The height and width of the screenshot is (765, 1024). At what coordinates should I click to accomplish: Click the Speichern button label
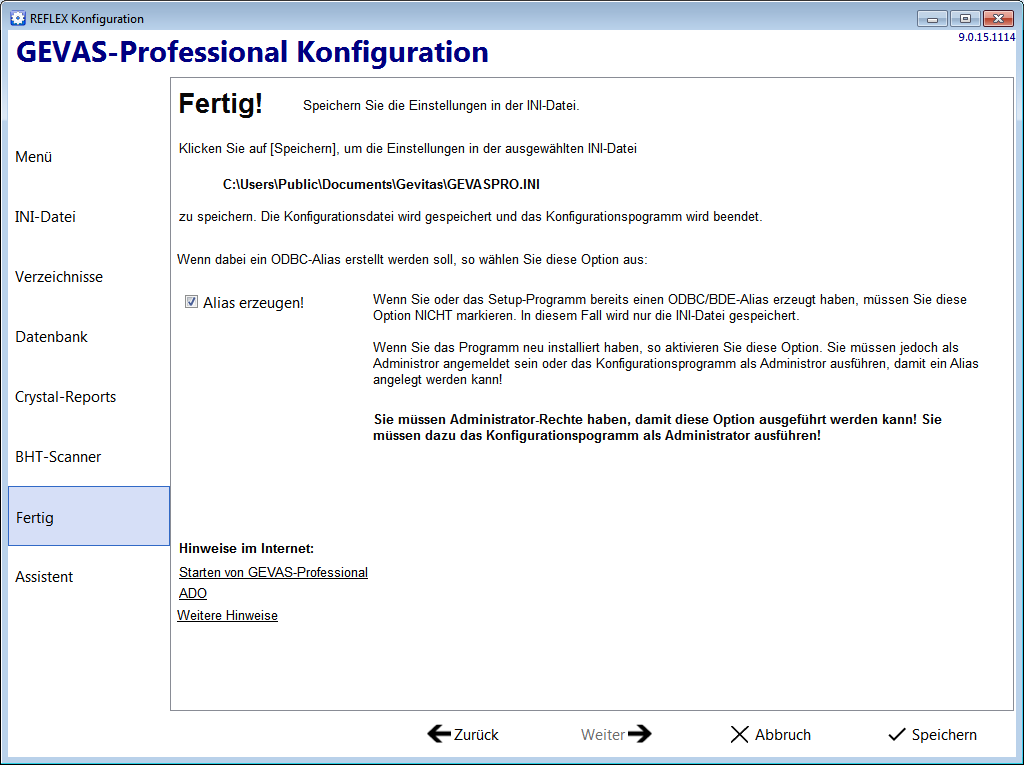click(944, 735)
